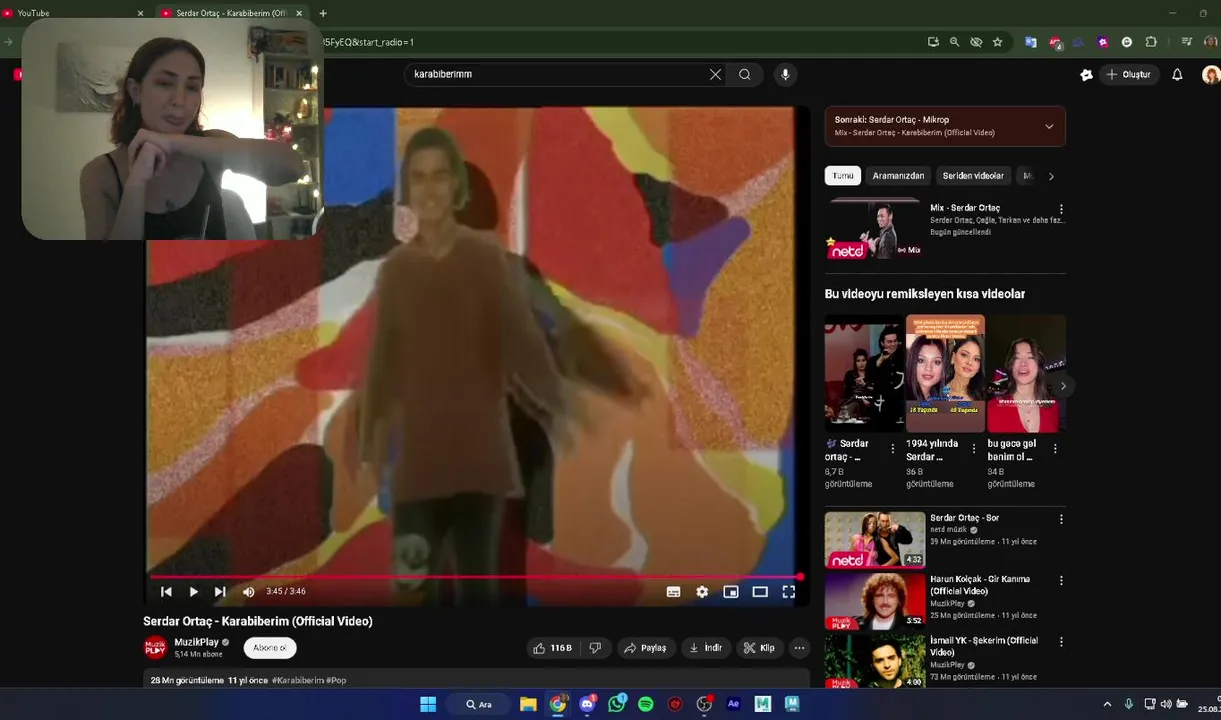
Task: Open the Oluştur create menu
Action: tap(1128, 74)
